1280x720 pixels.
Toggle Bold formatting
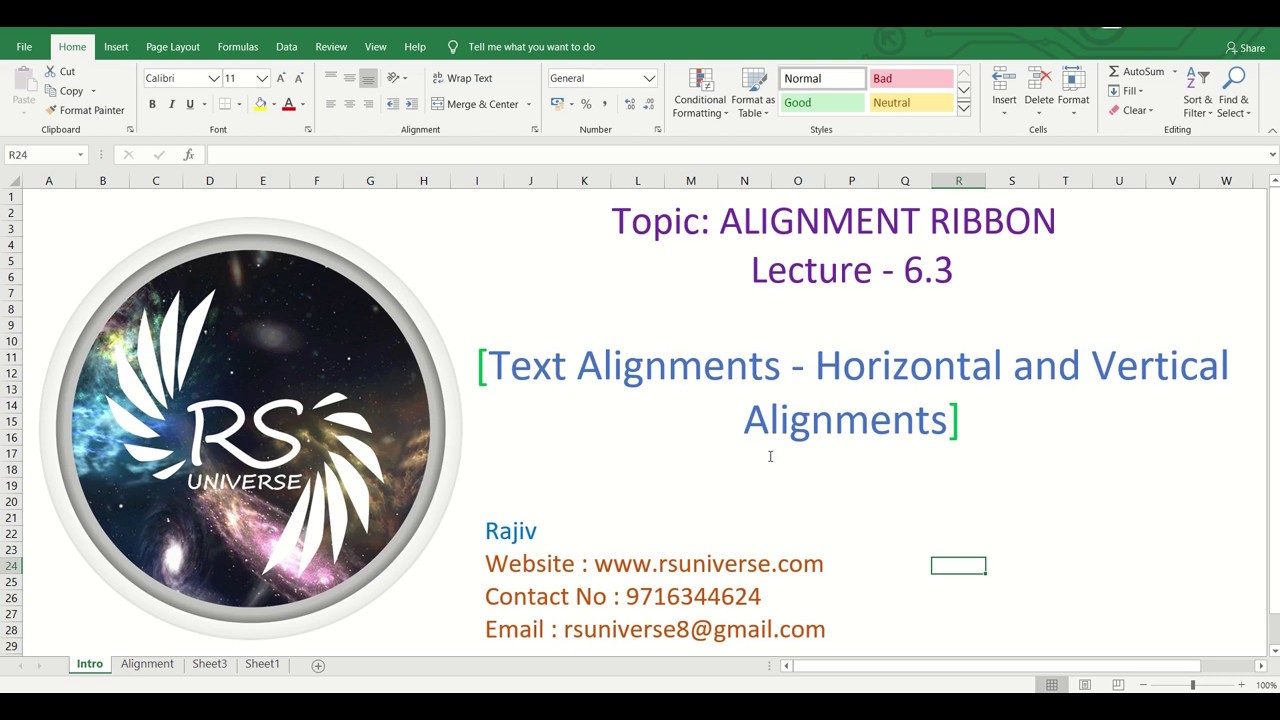pos(152,104)
